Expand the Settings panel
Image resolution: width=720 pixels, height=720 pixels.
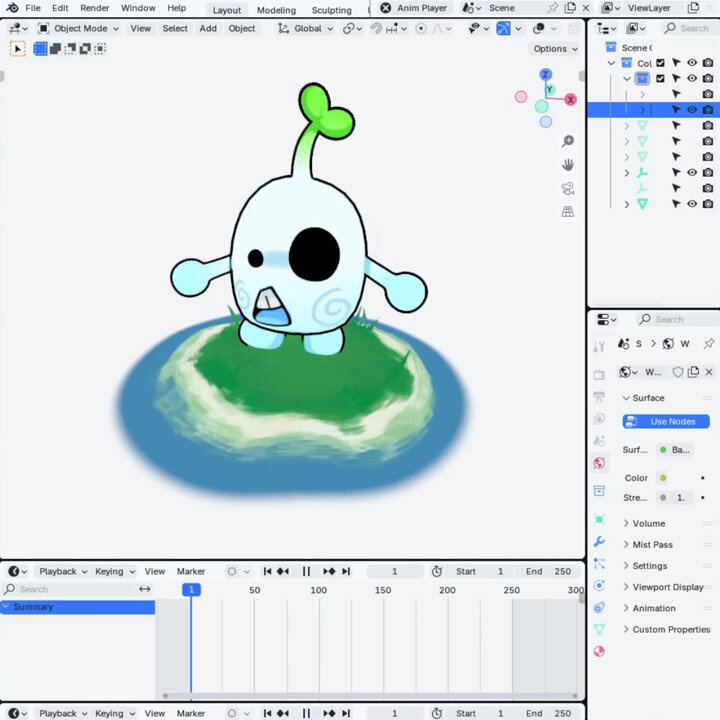[x=649, y=566]
